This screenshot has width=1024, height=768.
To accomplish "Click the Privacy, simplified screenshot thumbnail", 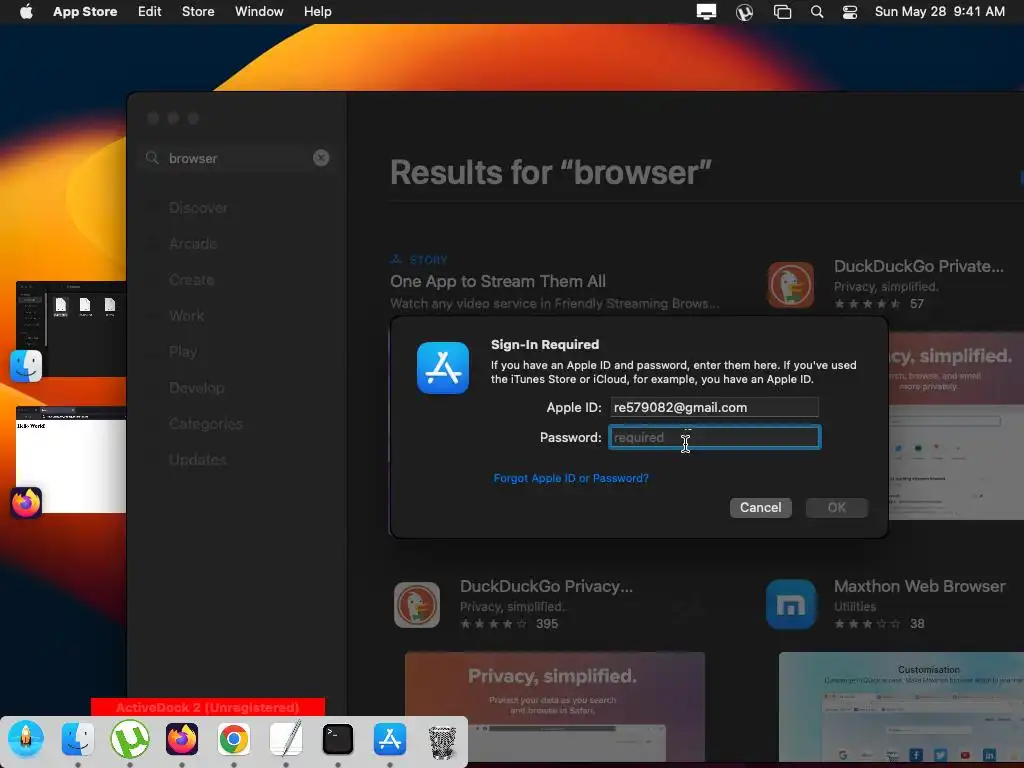I will pyautogui.click(x=554, y=706).
